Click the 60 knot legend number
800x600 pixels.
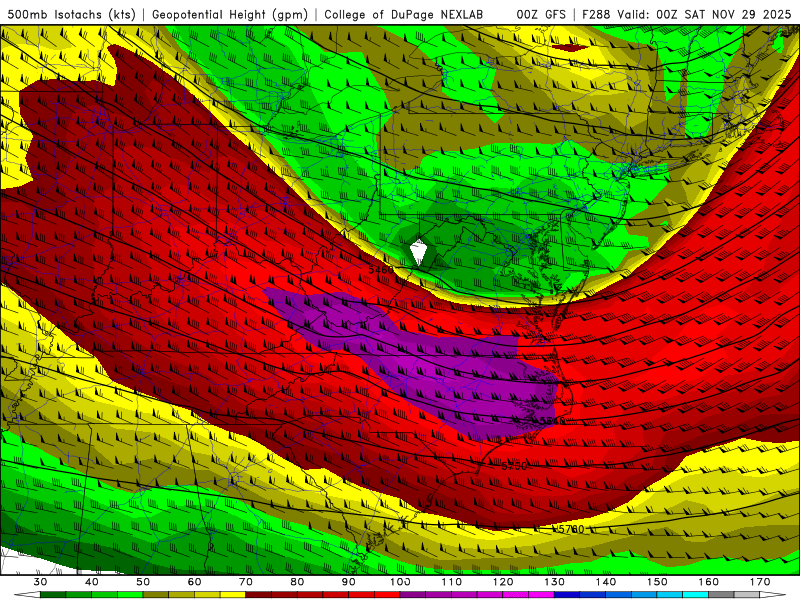click(194, 582)
